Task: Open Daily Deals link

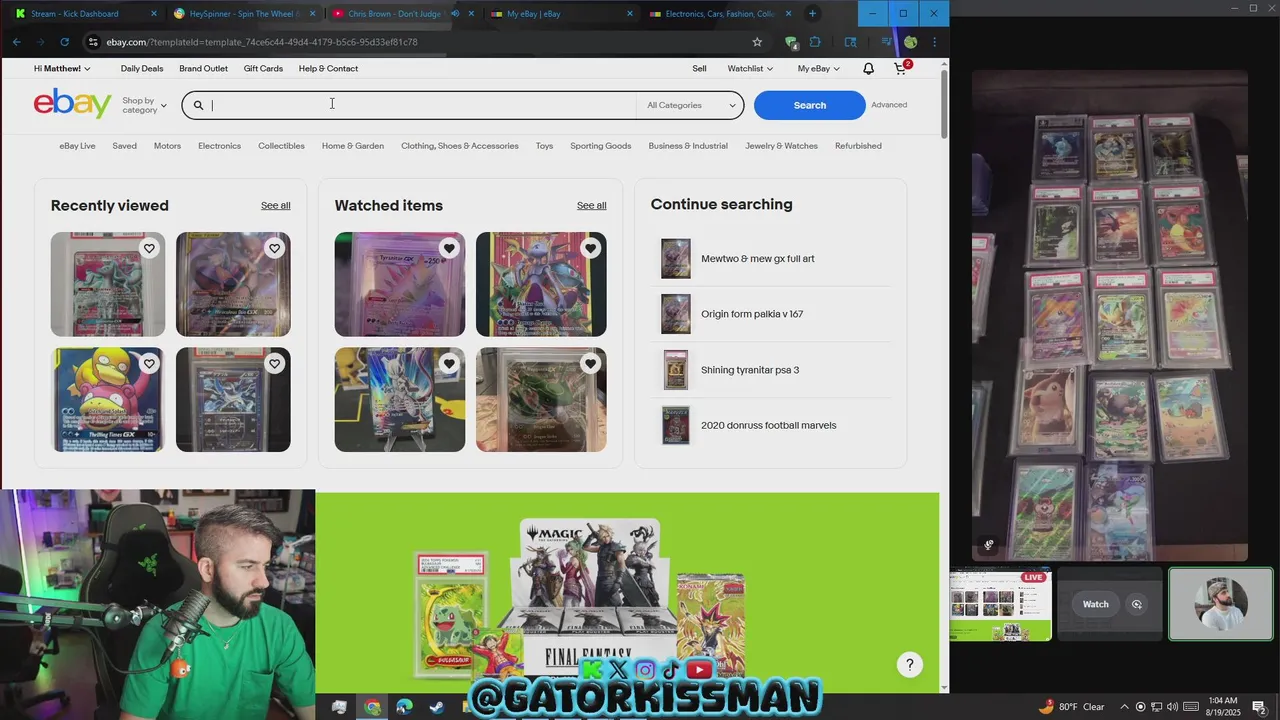Action: coord(142,69)
